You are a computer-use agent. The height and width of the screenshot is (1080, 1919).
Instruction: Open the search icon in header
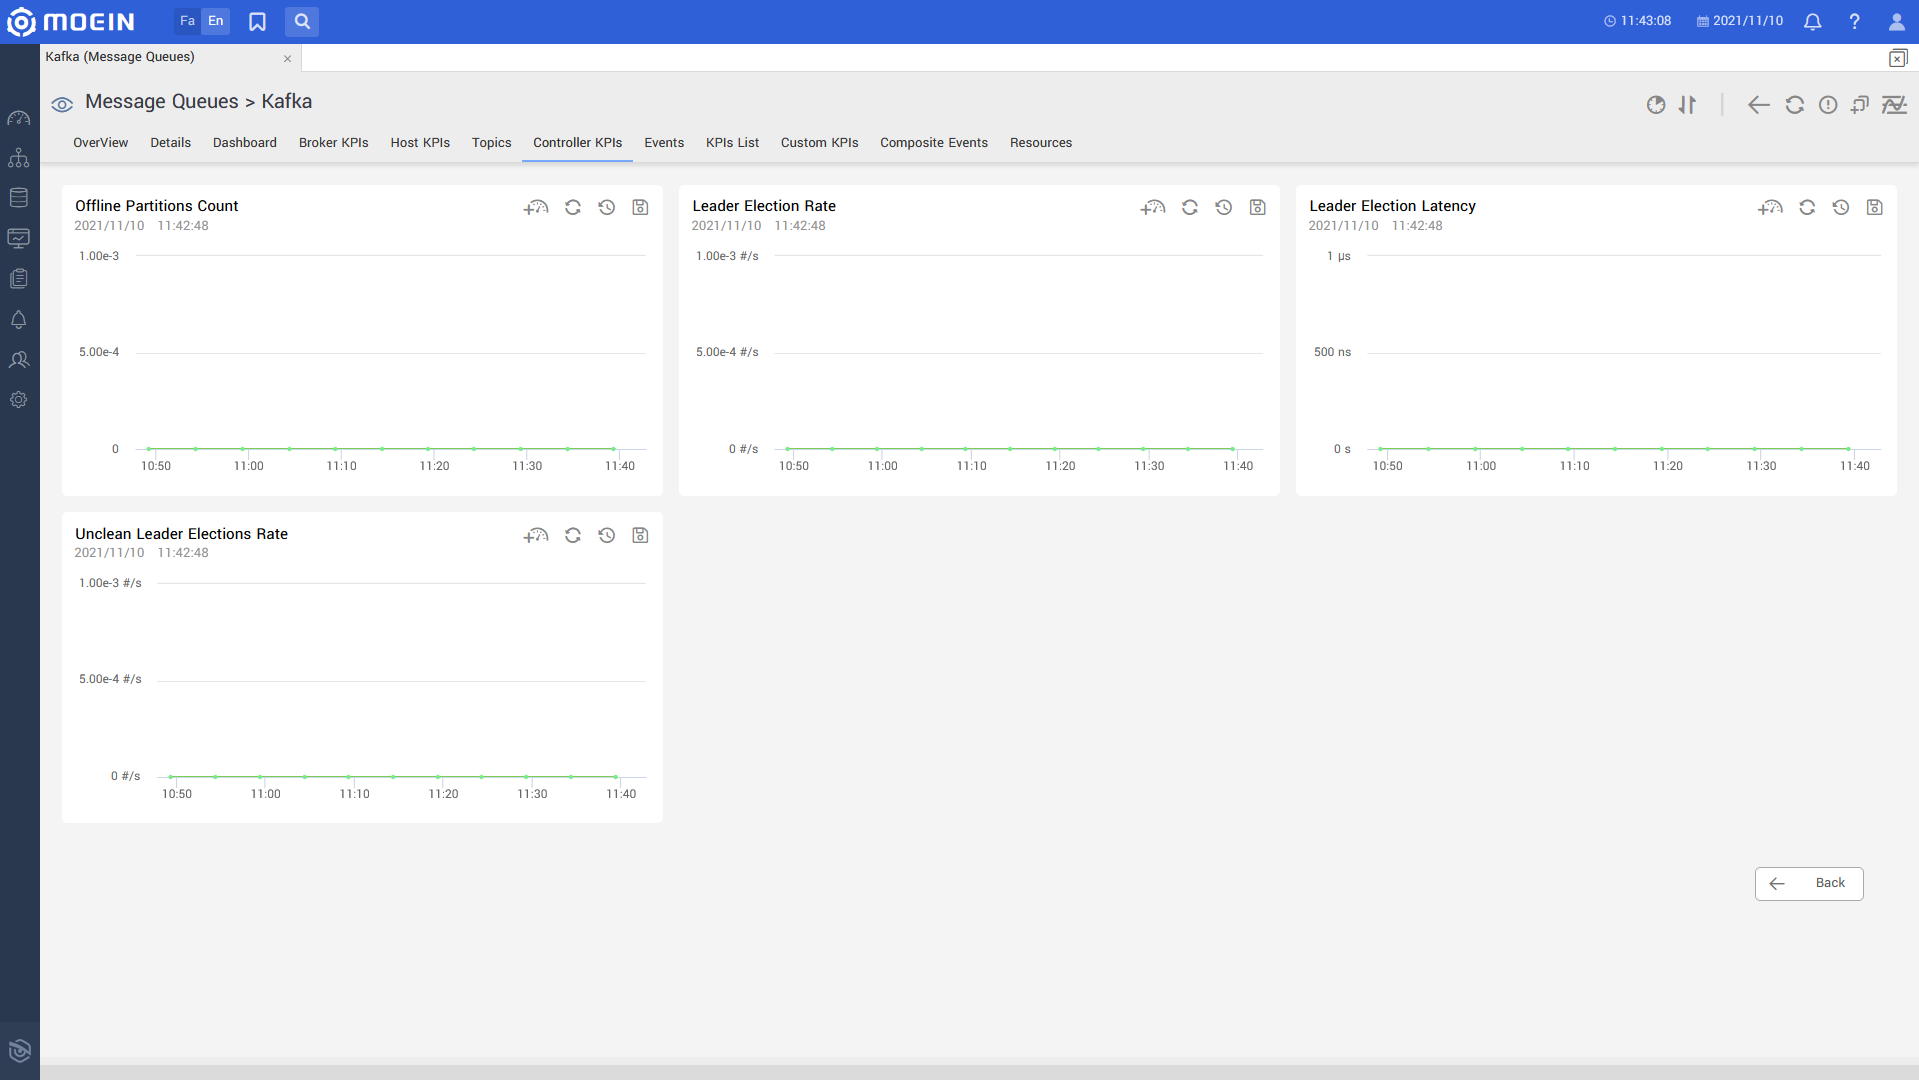tap(302, 21)
